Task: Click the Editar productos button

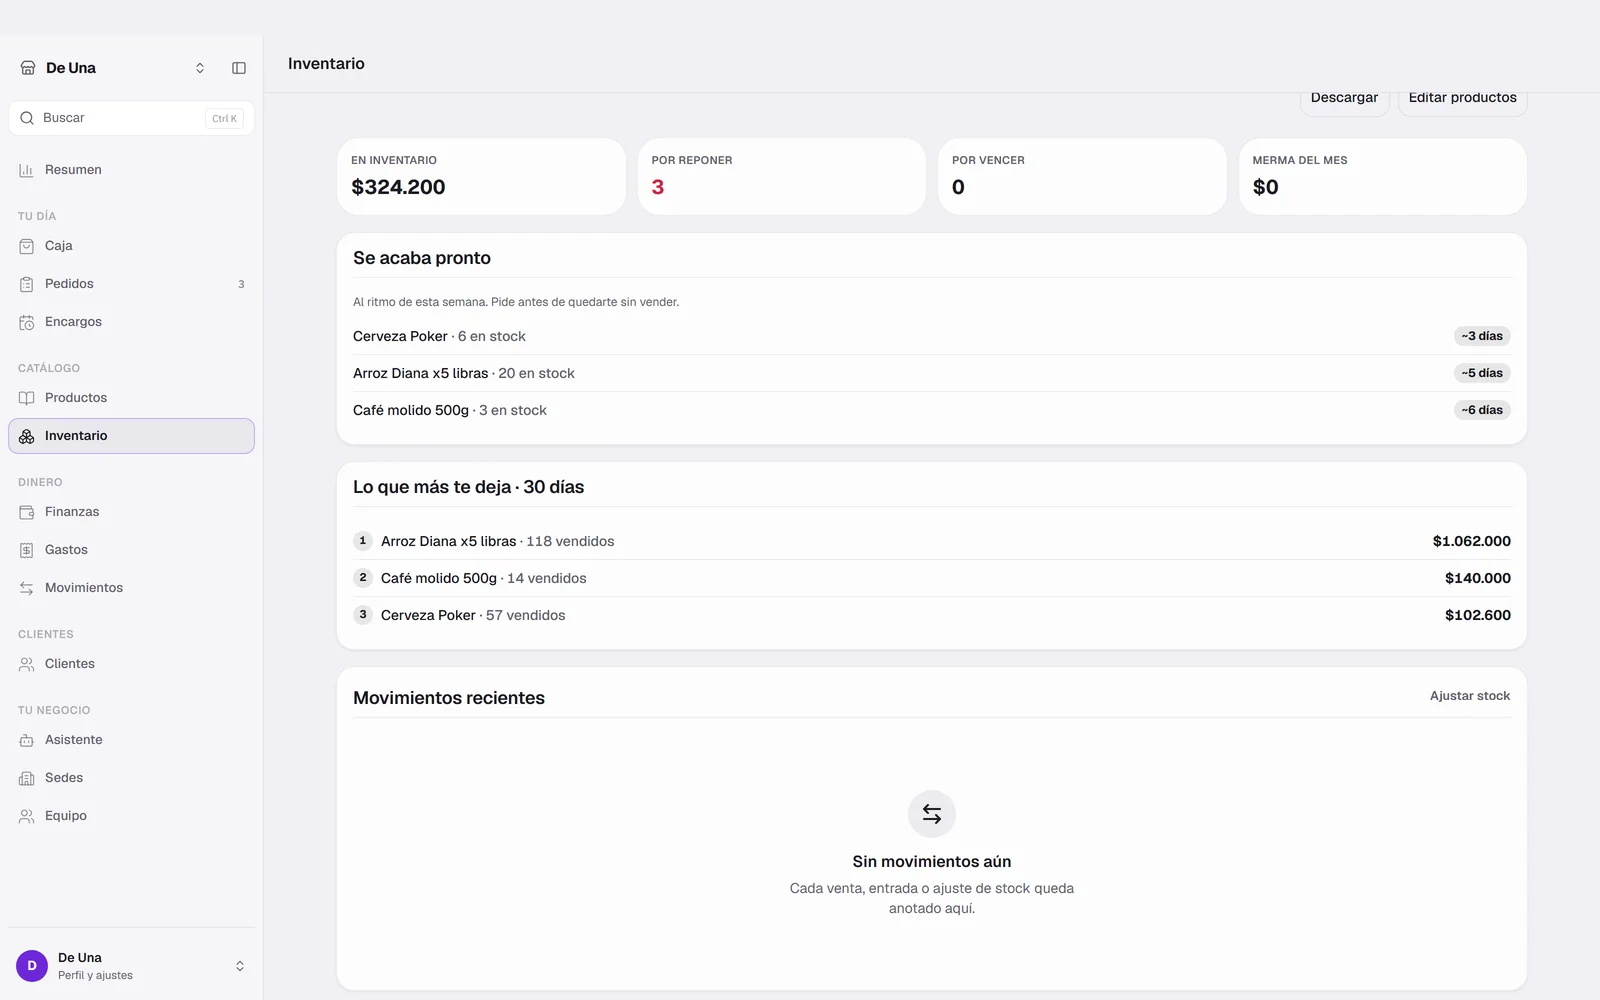Action: (x=1462, y=99)
